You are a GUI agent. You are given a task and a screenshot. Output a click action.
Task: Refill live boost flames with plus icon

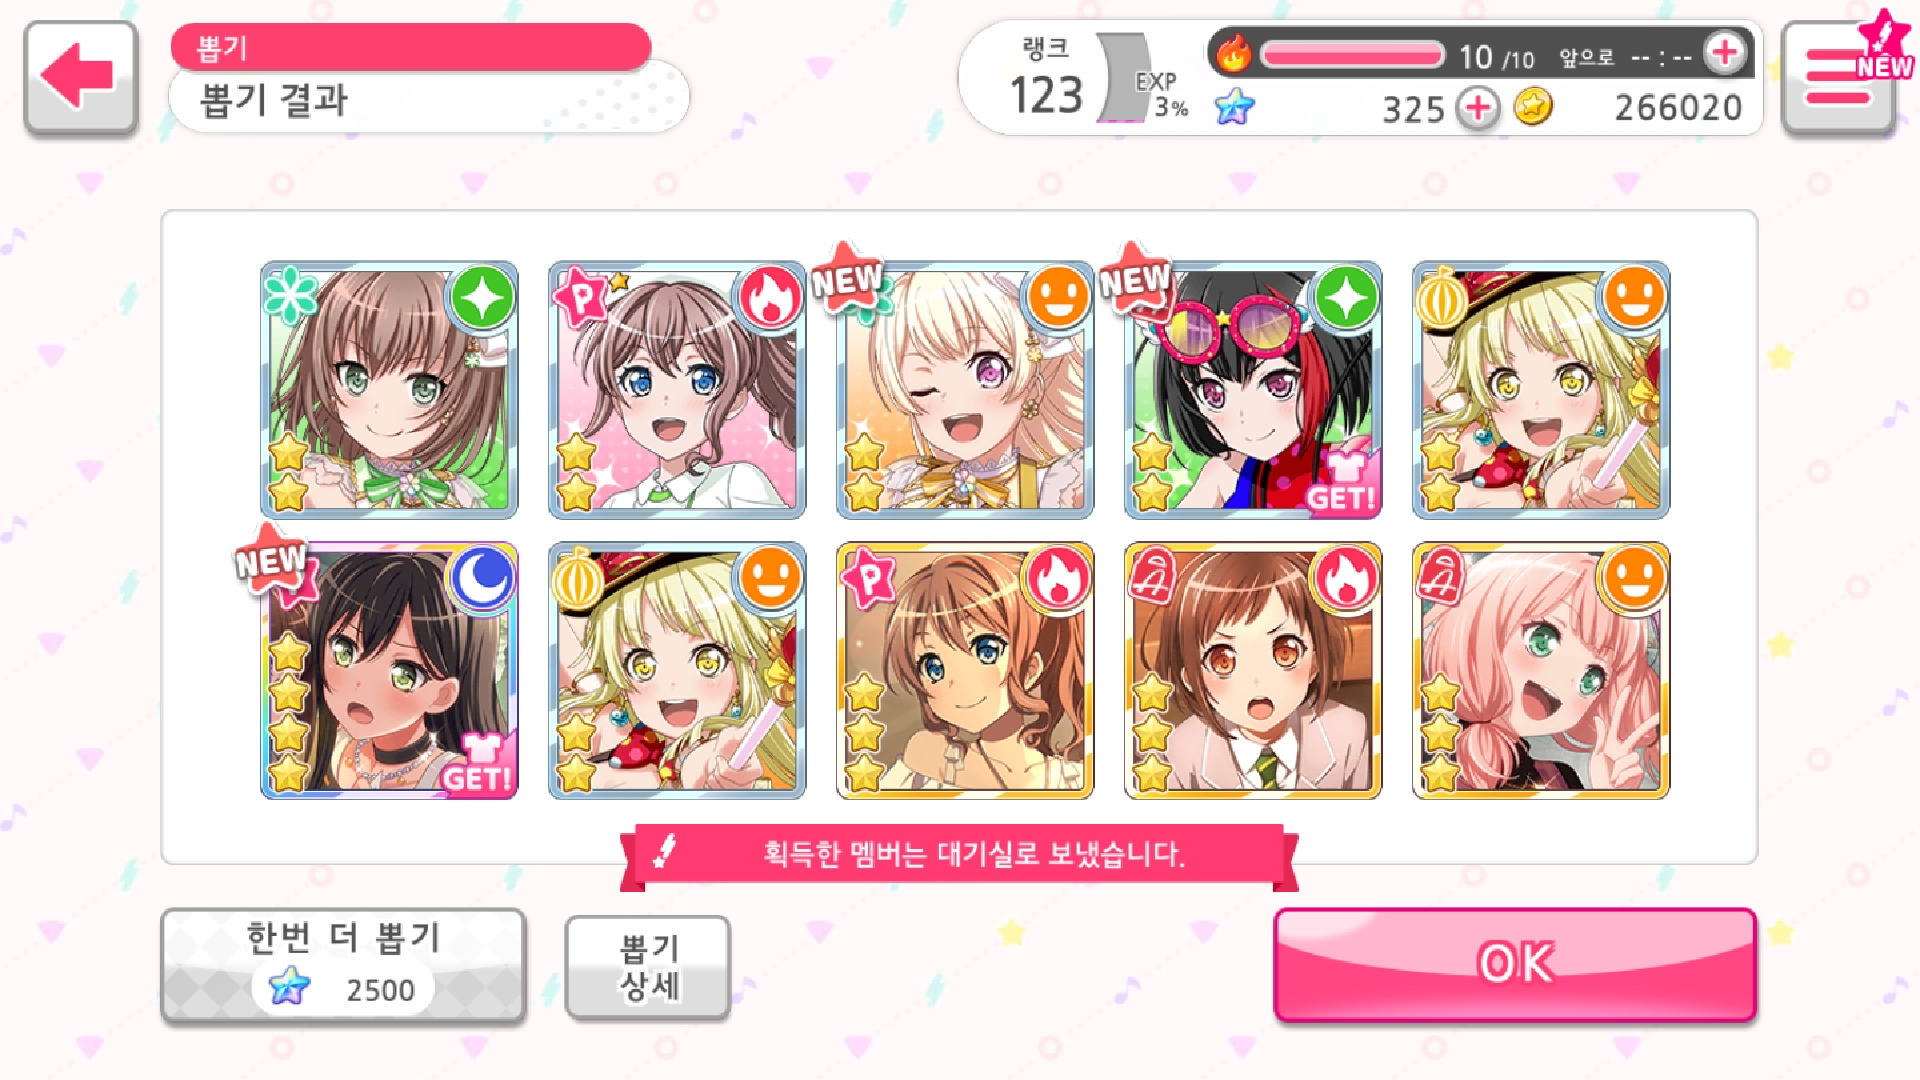[1725, 54]
